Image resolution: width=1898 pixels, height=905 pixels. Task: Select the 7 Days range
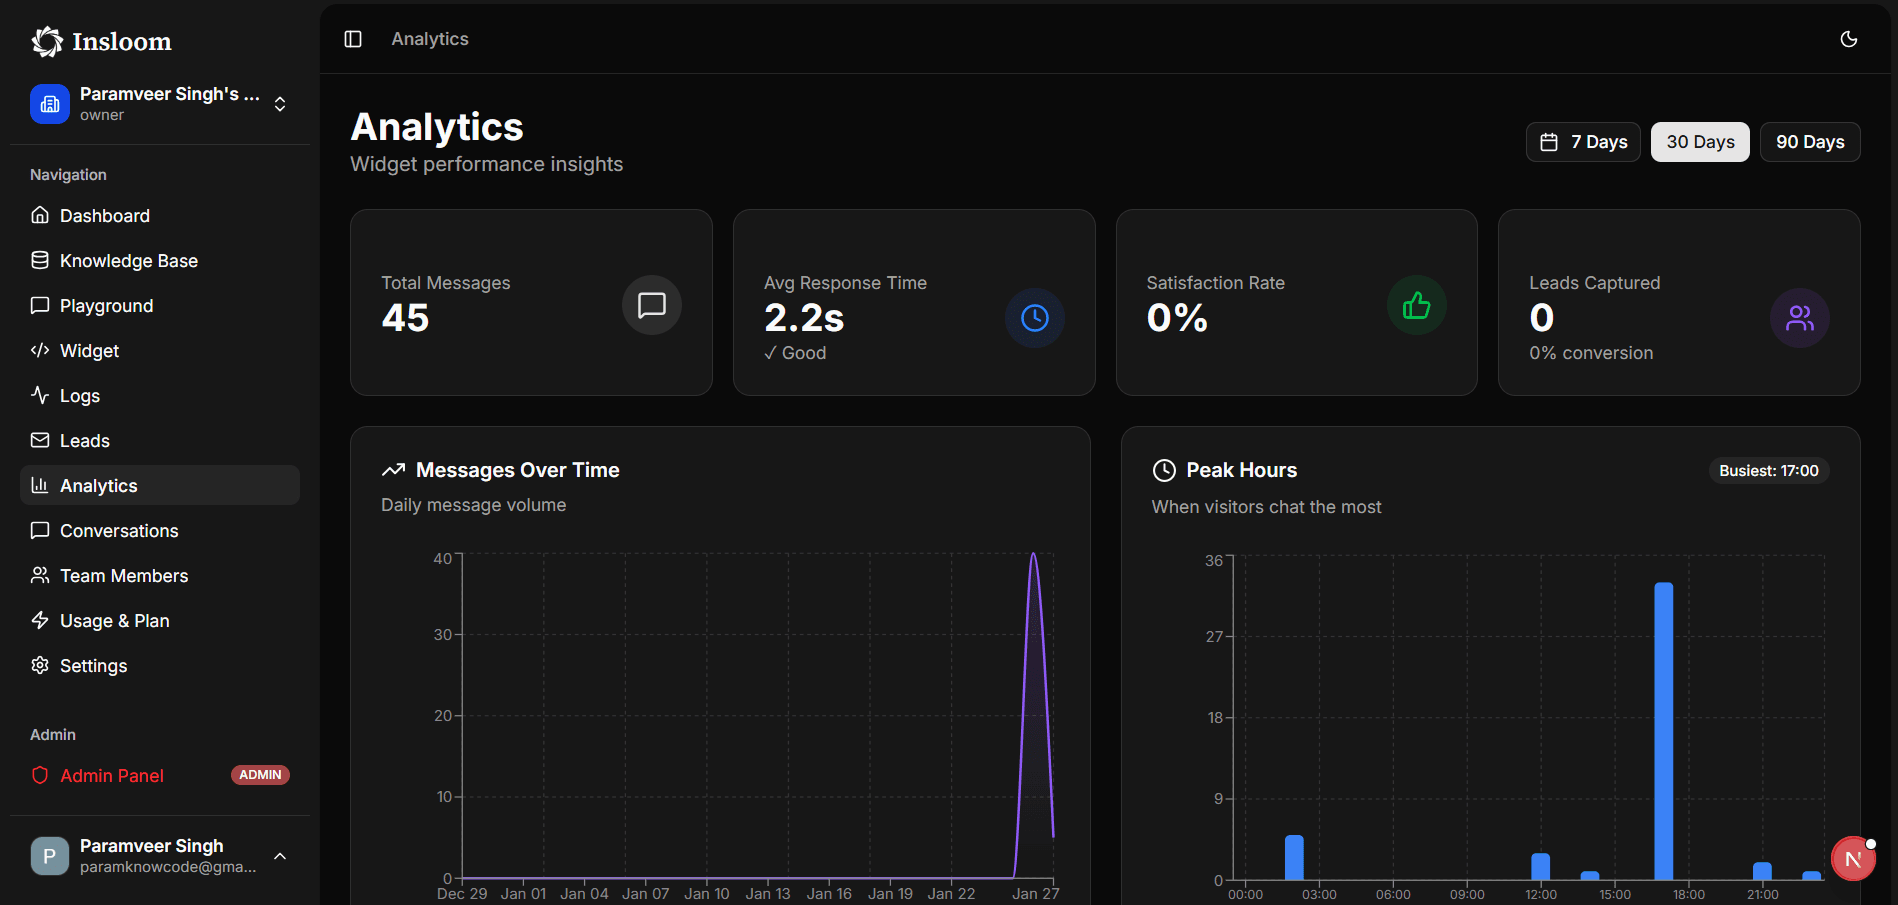tap(1583, 142)
